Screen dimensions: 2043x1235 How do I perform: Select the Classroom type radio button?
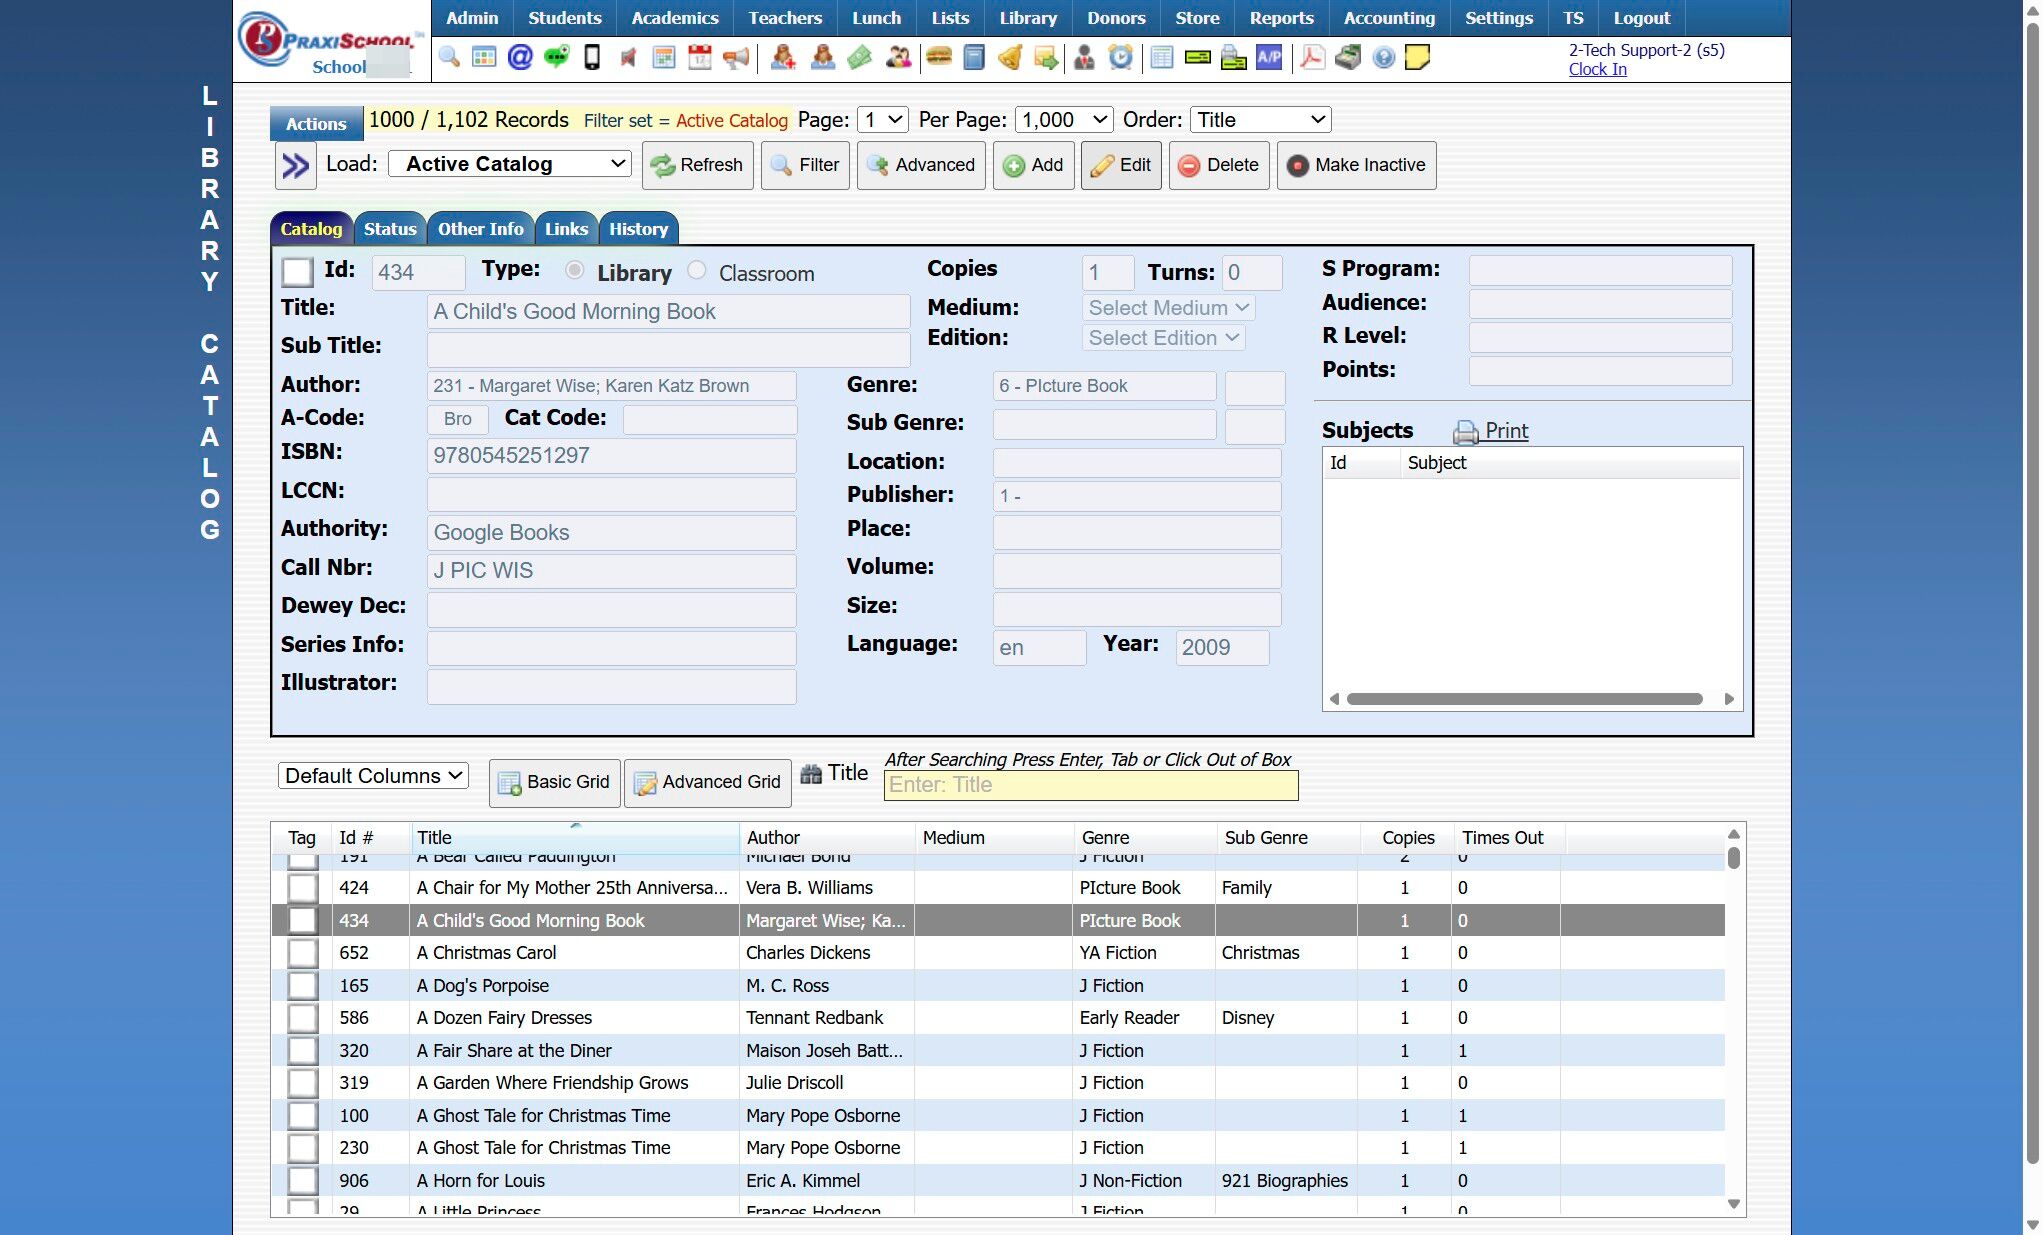[697, 271]
